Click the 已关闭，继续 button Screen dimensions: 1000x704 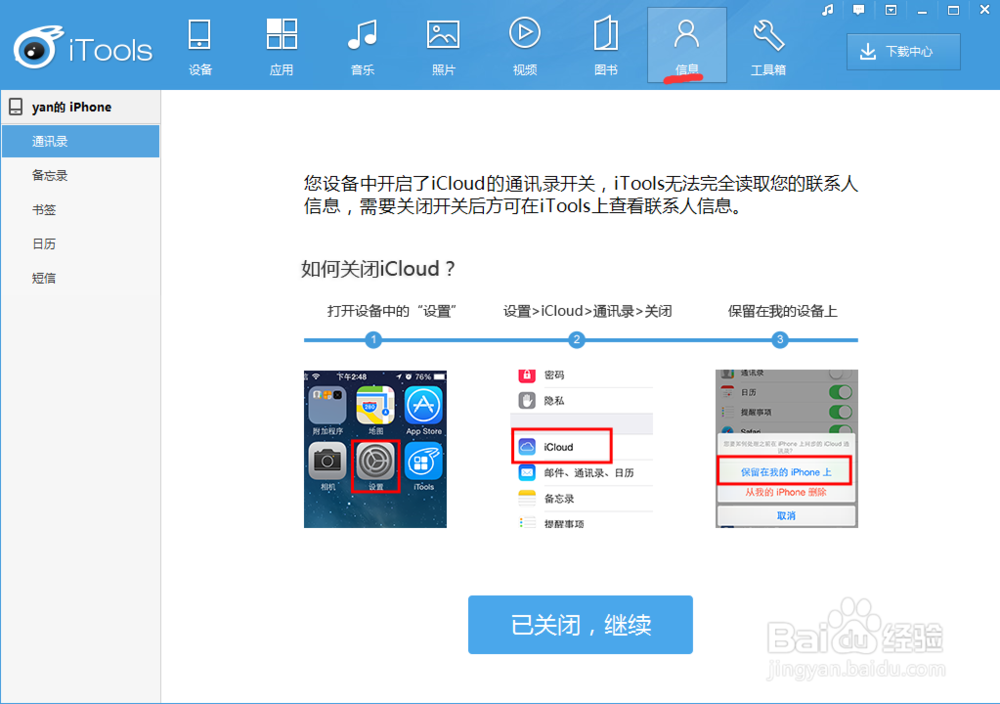pos(580,624)
